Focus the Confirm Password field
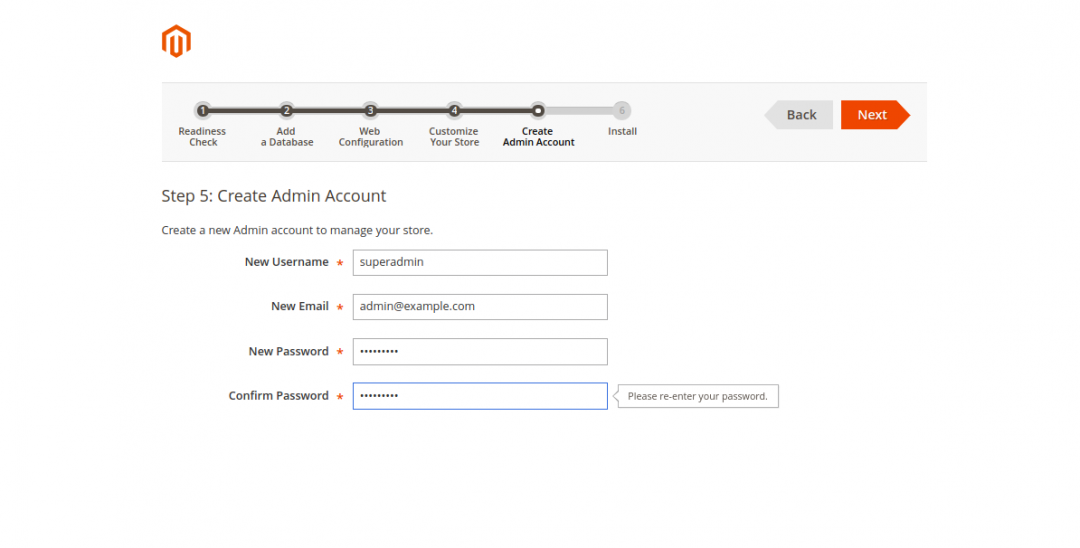The image size is (1080, 548). [480, 396]
